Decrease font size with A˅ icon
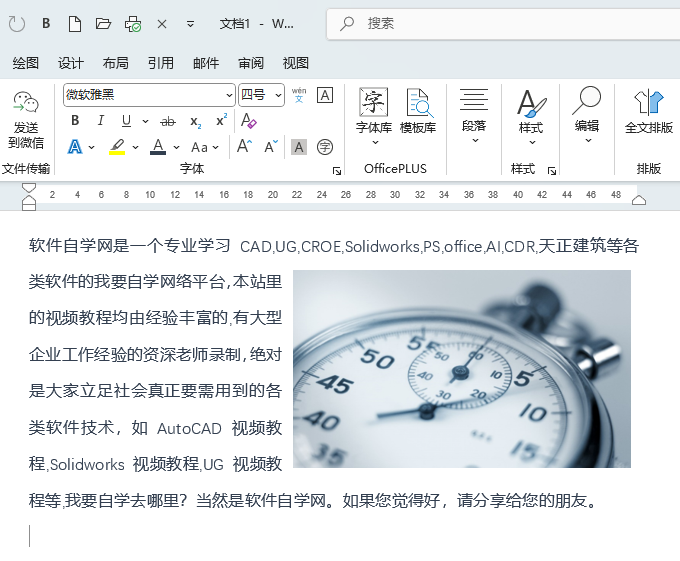Screen dimensions: 680x561 point(271,147)
